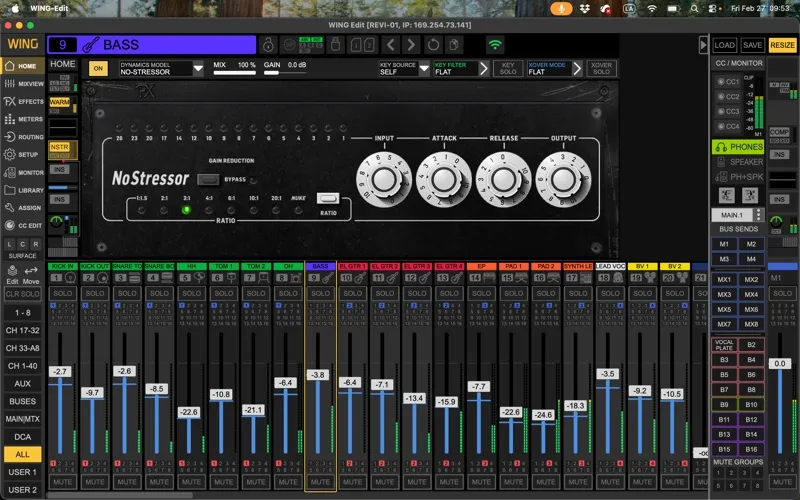
Task: Toggle NoStressor gain reduction bypass switch
Action: coord(208,180)
